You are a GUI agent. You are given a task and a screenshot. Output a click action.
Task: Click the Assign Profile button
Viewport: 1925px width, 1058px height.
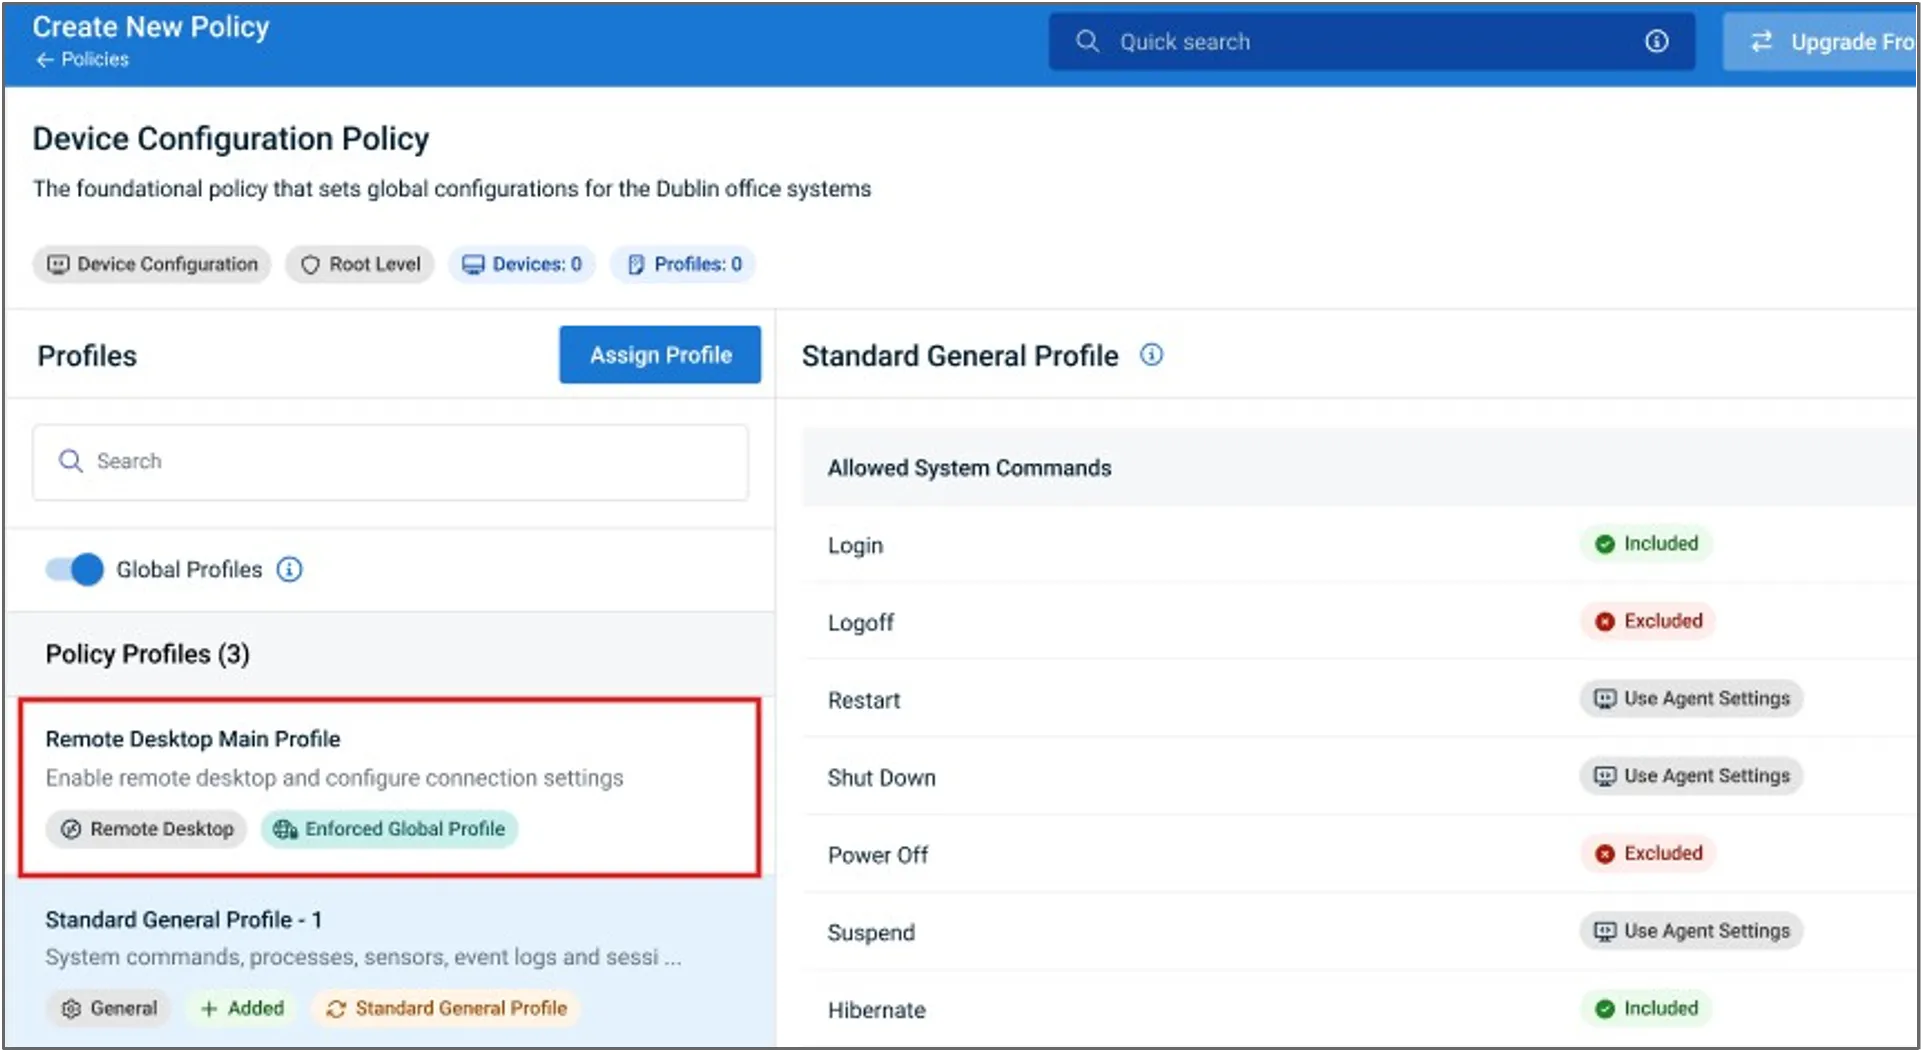click(x=660, y=355)
